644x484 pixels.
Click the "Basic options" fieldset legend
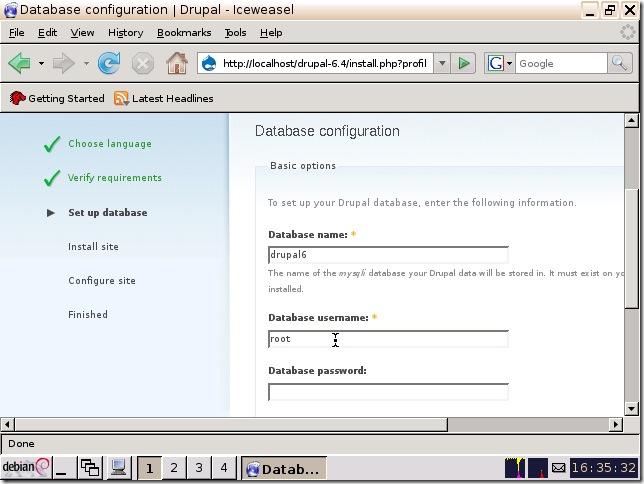(x=303, y=166)
